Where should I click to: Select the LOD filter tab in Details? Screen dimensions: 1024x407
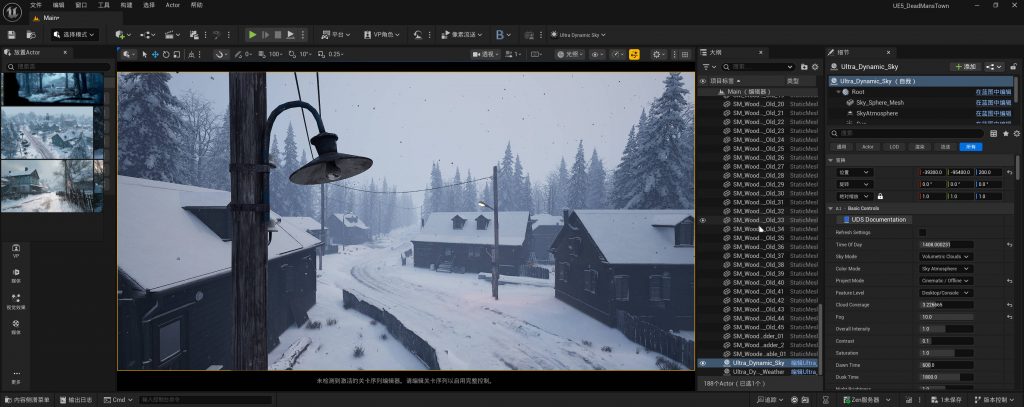(894, 147)
